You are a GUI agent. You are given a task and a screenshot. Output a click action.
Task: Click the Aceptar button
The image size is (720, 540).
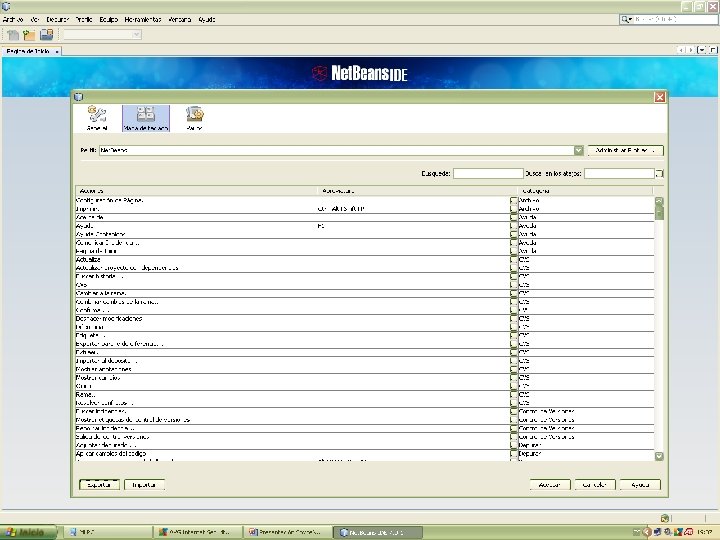[550, 484]
